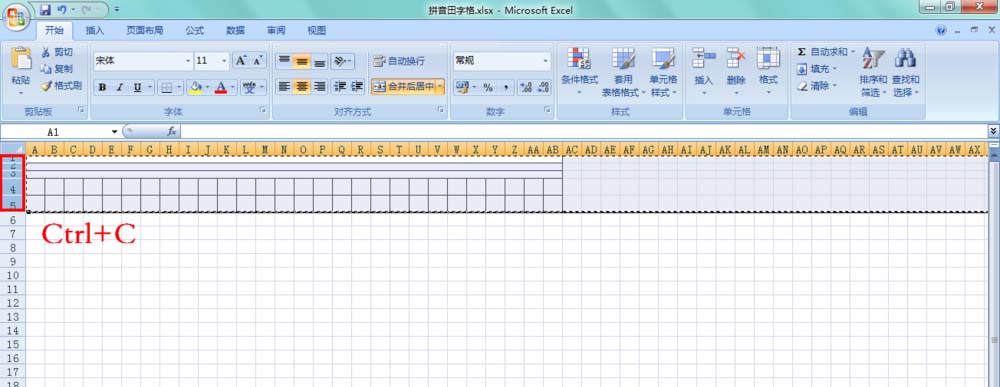Open the 视图 ribbon tab
This screenshot has width=1000, height=387.
tap(316, 30)
